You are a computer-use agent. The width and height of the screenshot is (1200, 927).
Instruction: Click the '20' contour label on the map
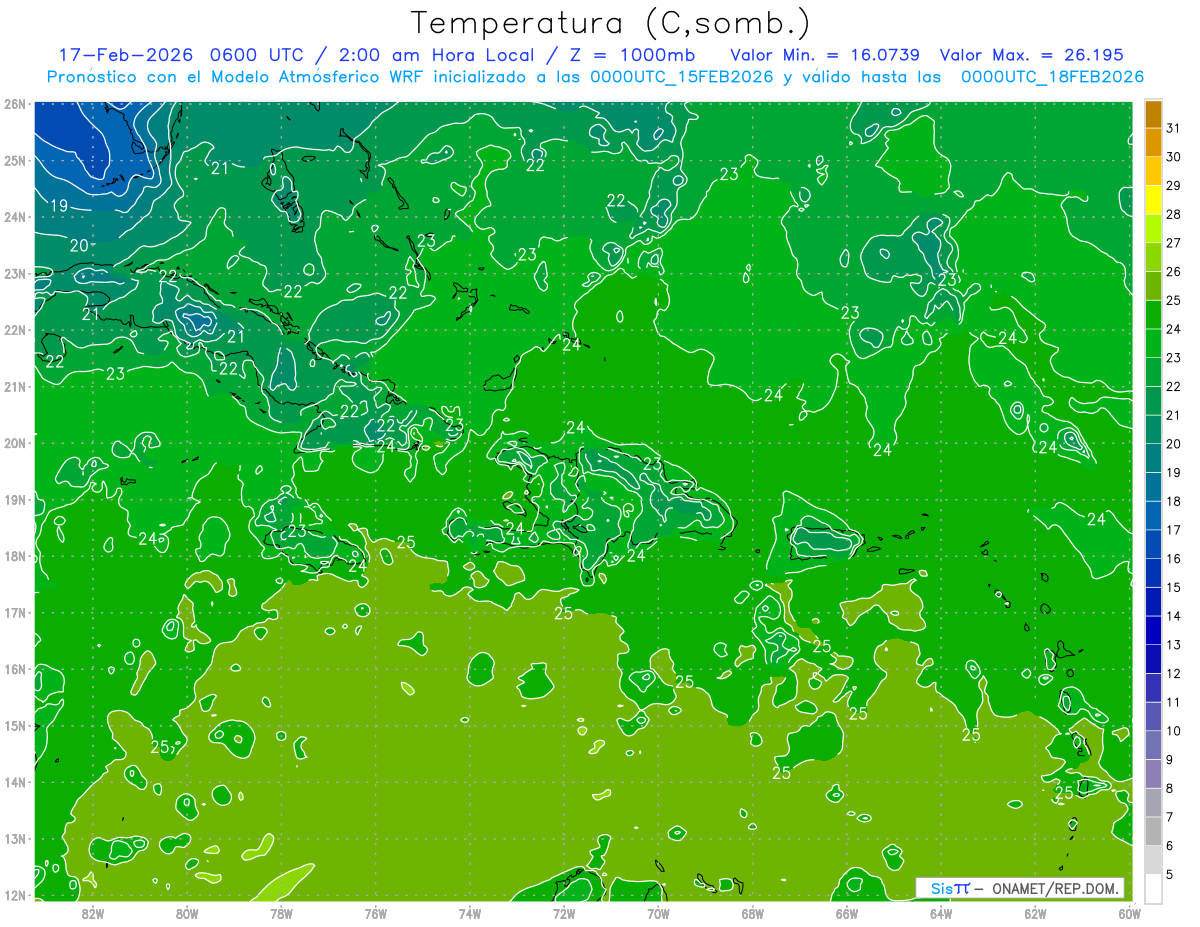79,245
